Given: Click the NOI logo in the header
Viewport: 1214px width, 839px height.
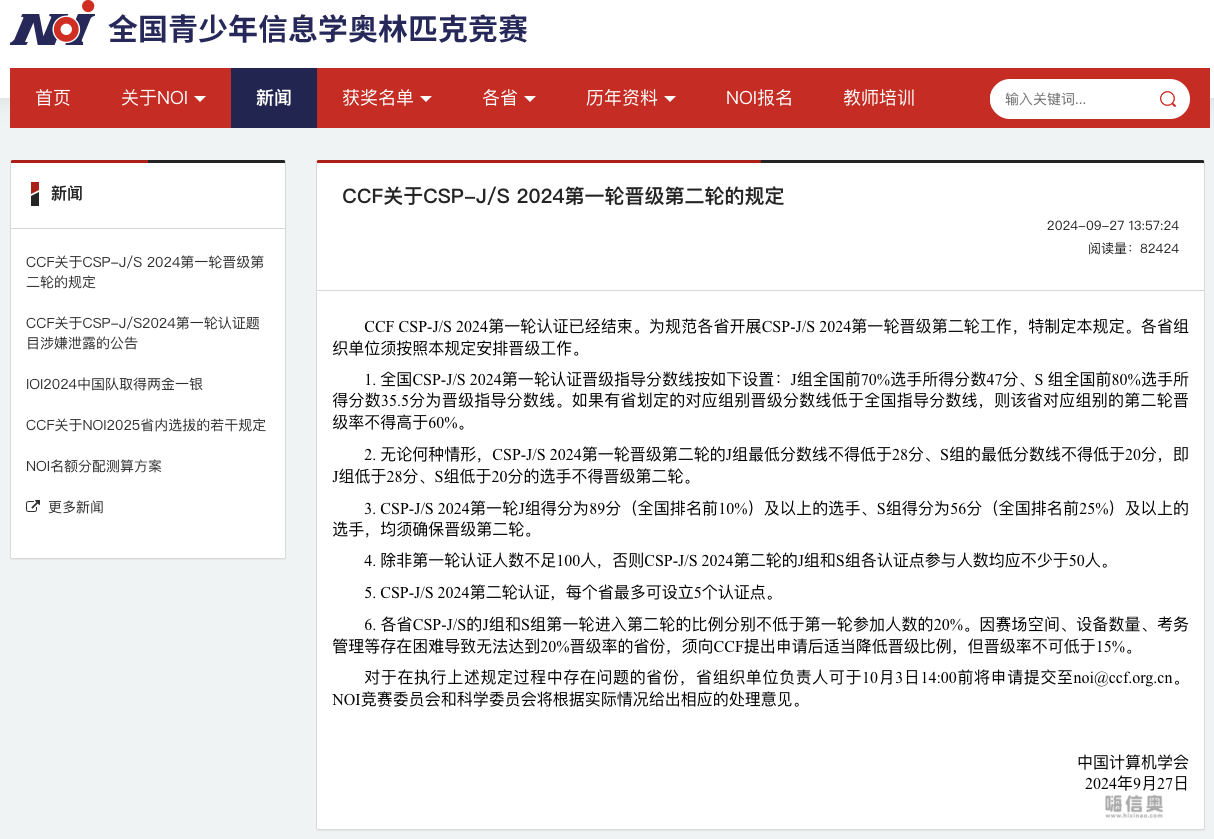Looking at the screenshot, I should [x=53, y=24].
